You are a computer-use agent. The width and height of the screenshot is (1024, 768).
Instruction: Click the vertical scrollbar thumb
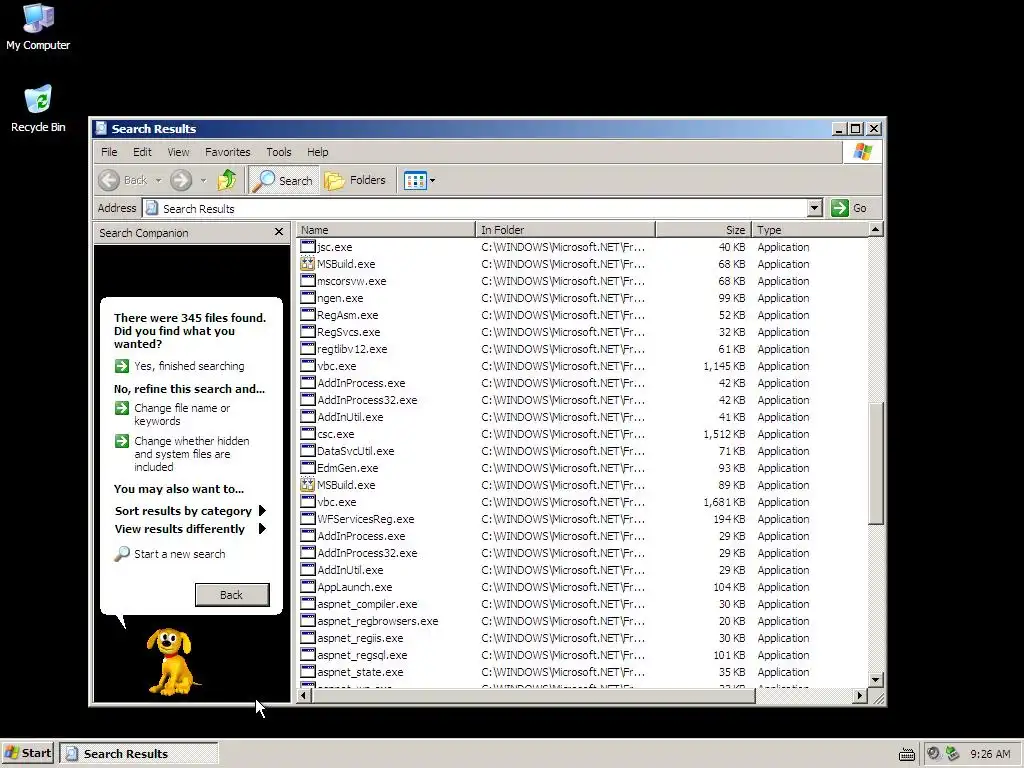tap(876, 462)
